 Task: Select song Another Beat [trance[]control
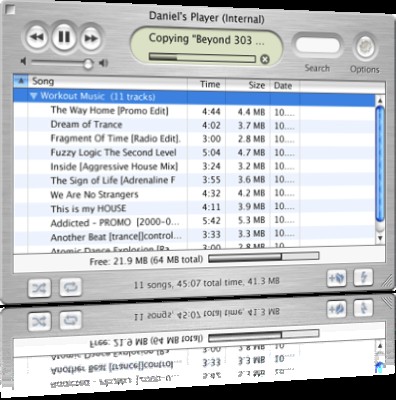point(116,237)
